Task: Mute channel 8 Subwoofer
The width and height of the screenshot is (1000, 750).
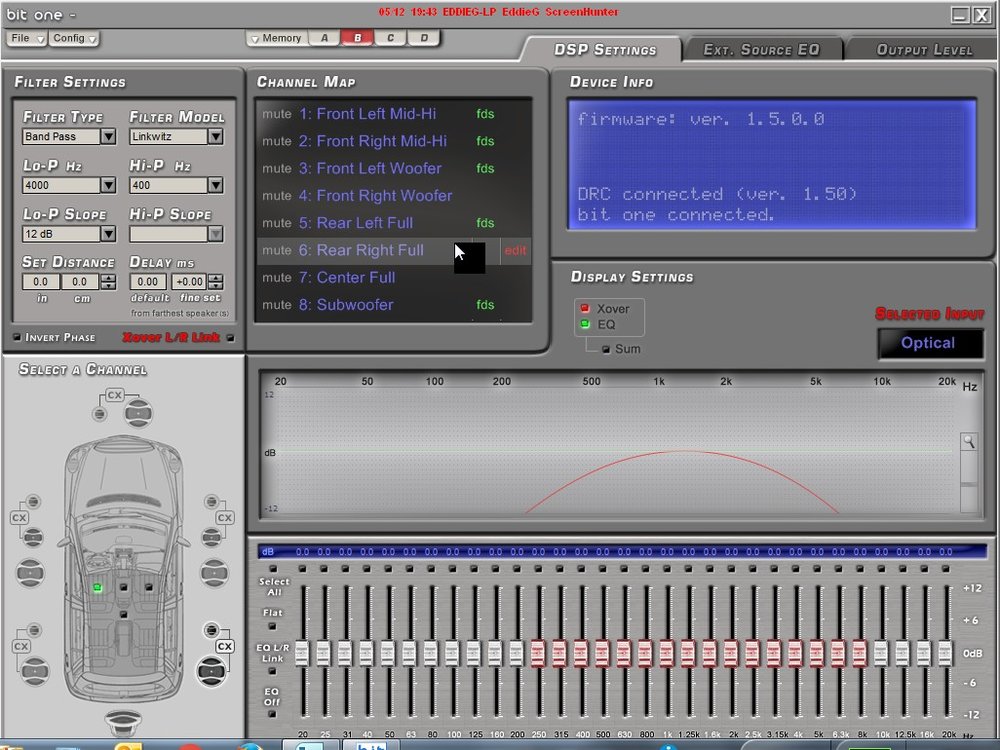Action: [x=277, y=305]
